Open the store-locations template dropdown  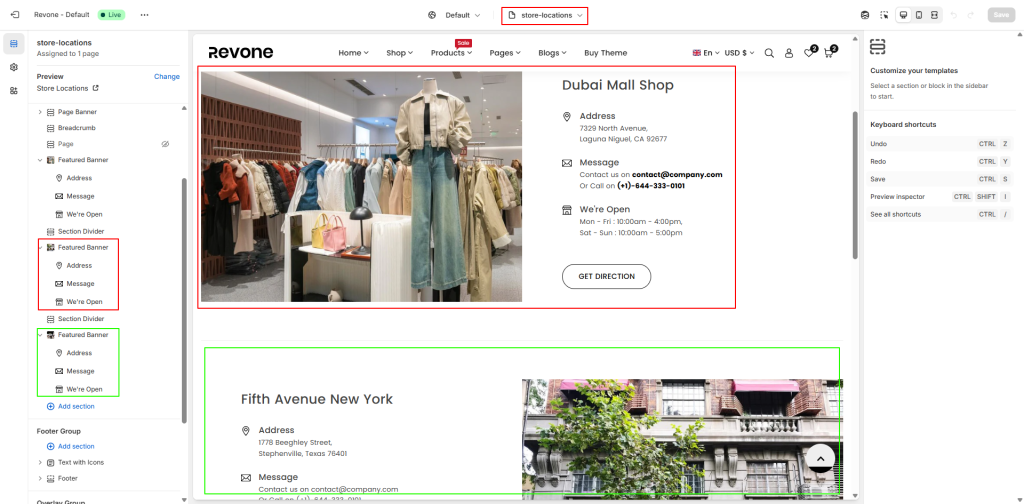click(x=545, y=15)
